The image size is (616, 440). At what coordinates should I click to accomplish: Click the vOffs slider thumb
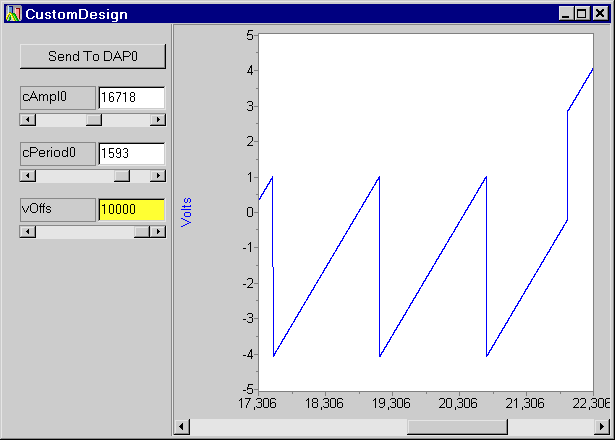coord(142,232)
